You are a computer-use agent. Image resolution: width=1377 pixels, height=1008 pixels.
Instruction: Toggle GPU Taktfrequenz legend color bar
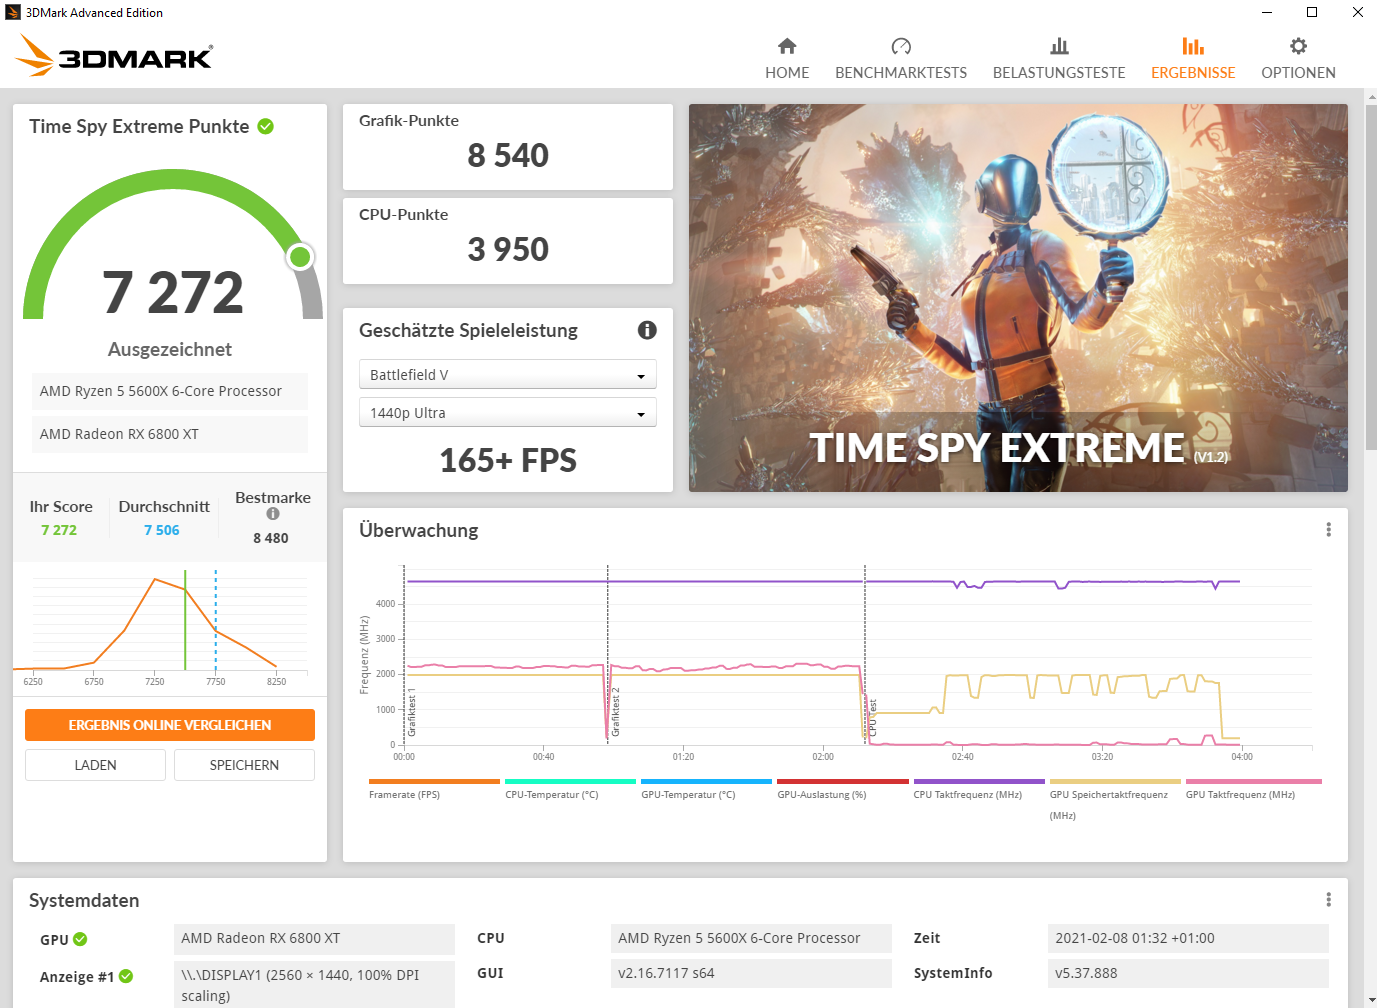point(1253,781)
